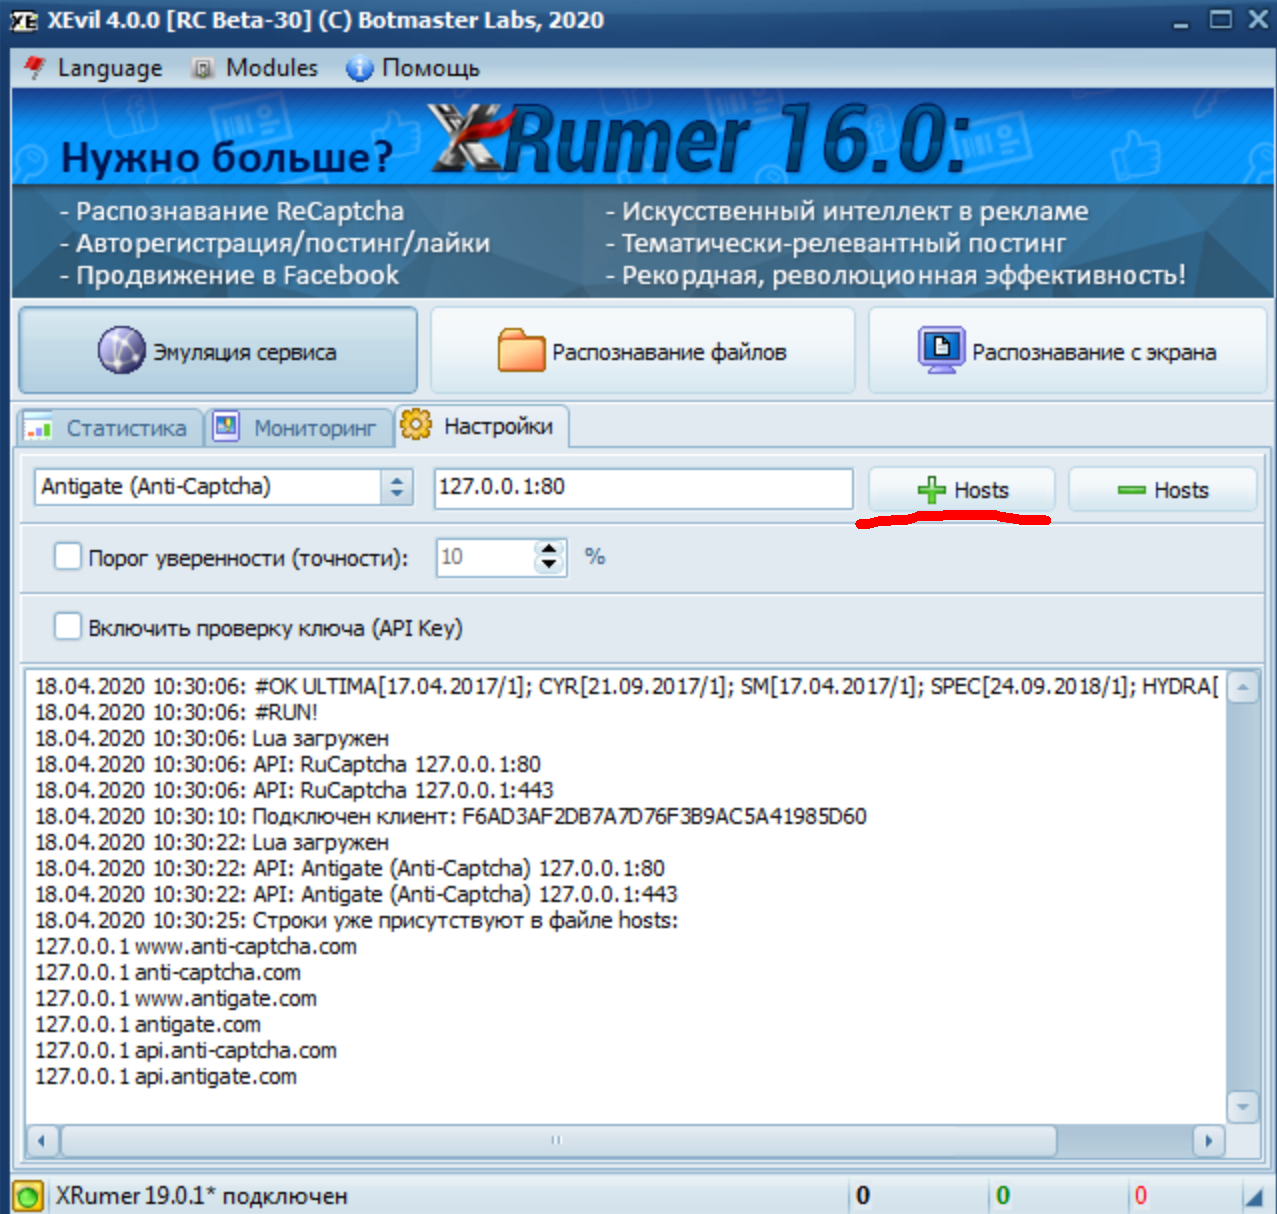Open the Antigate (Anti-Captcha) service dropdown

pyautogui.click(x=224, y=487)
